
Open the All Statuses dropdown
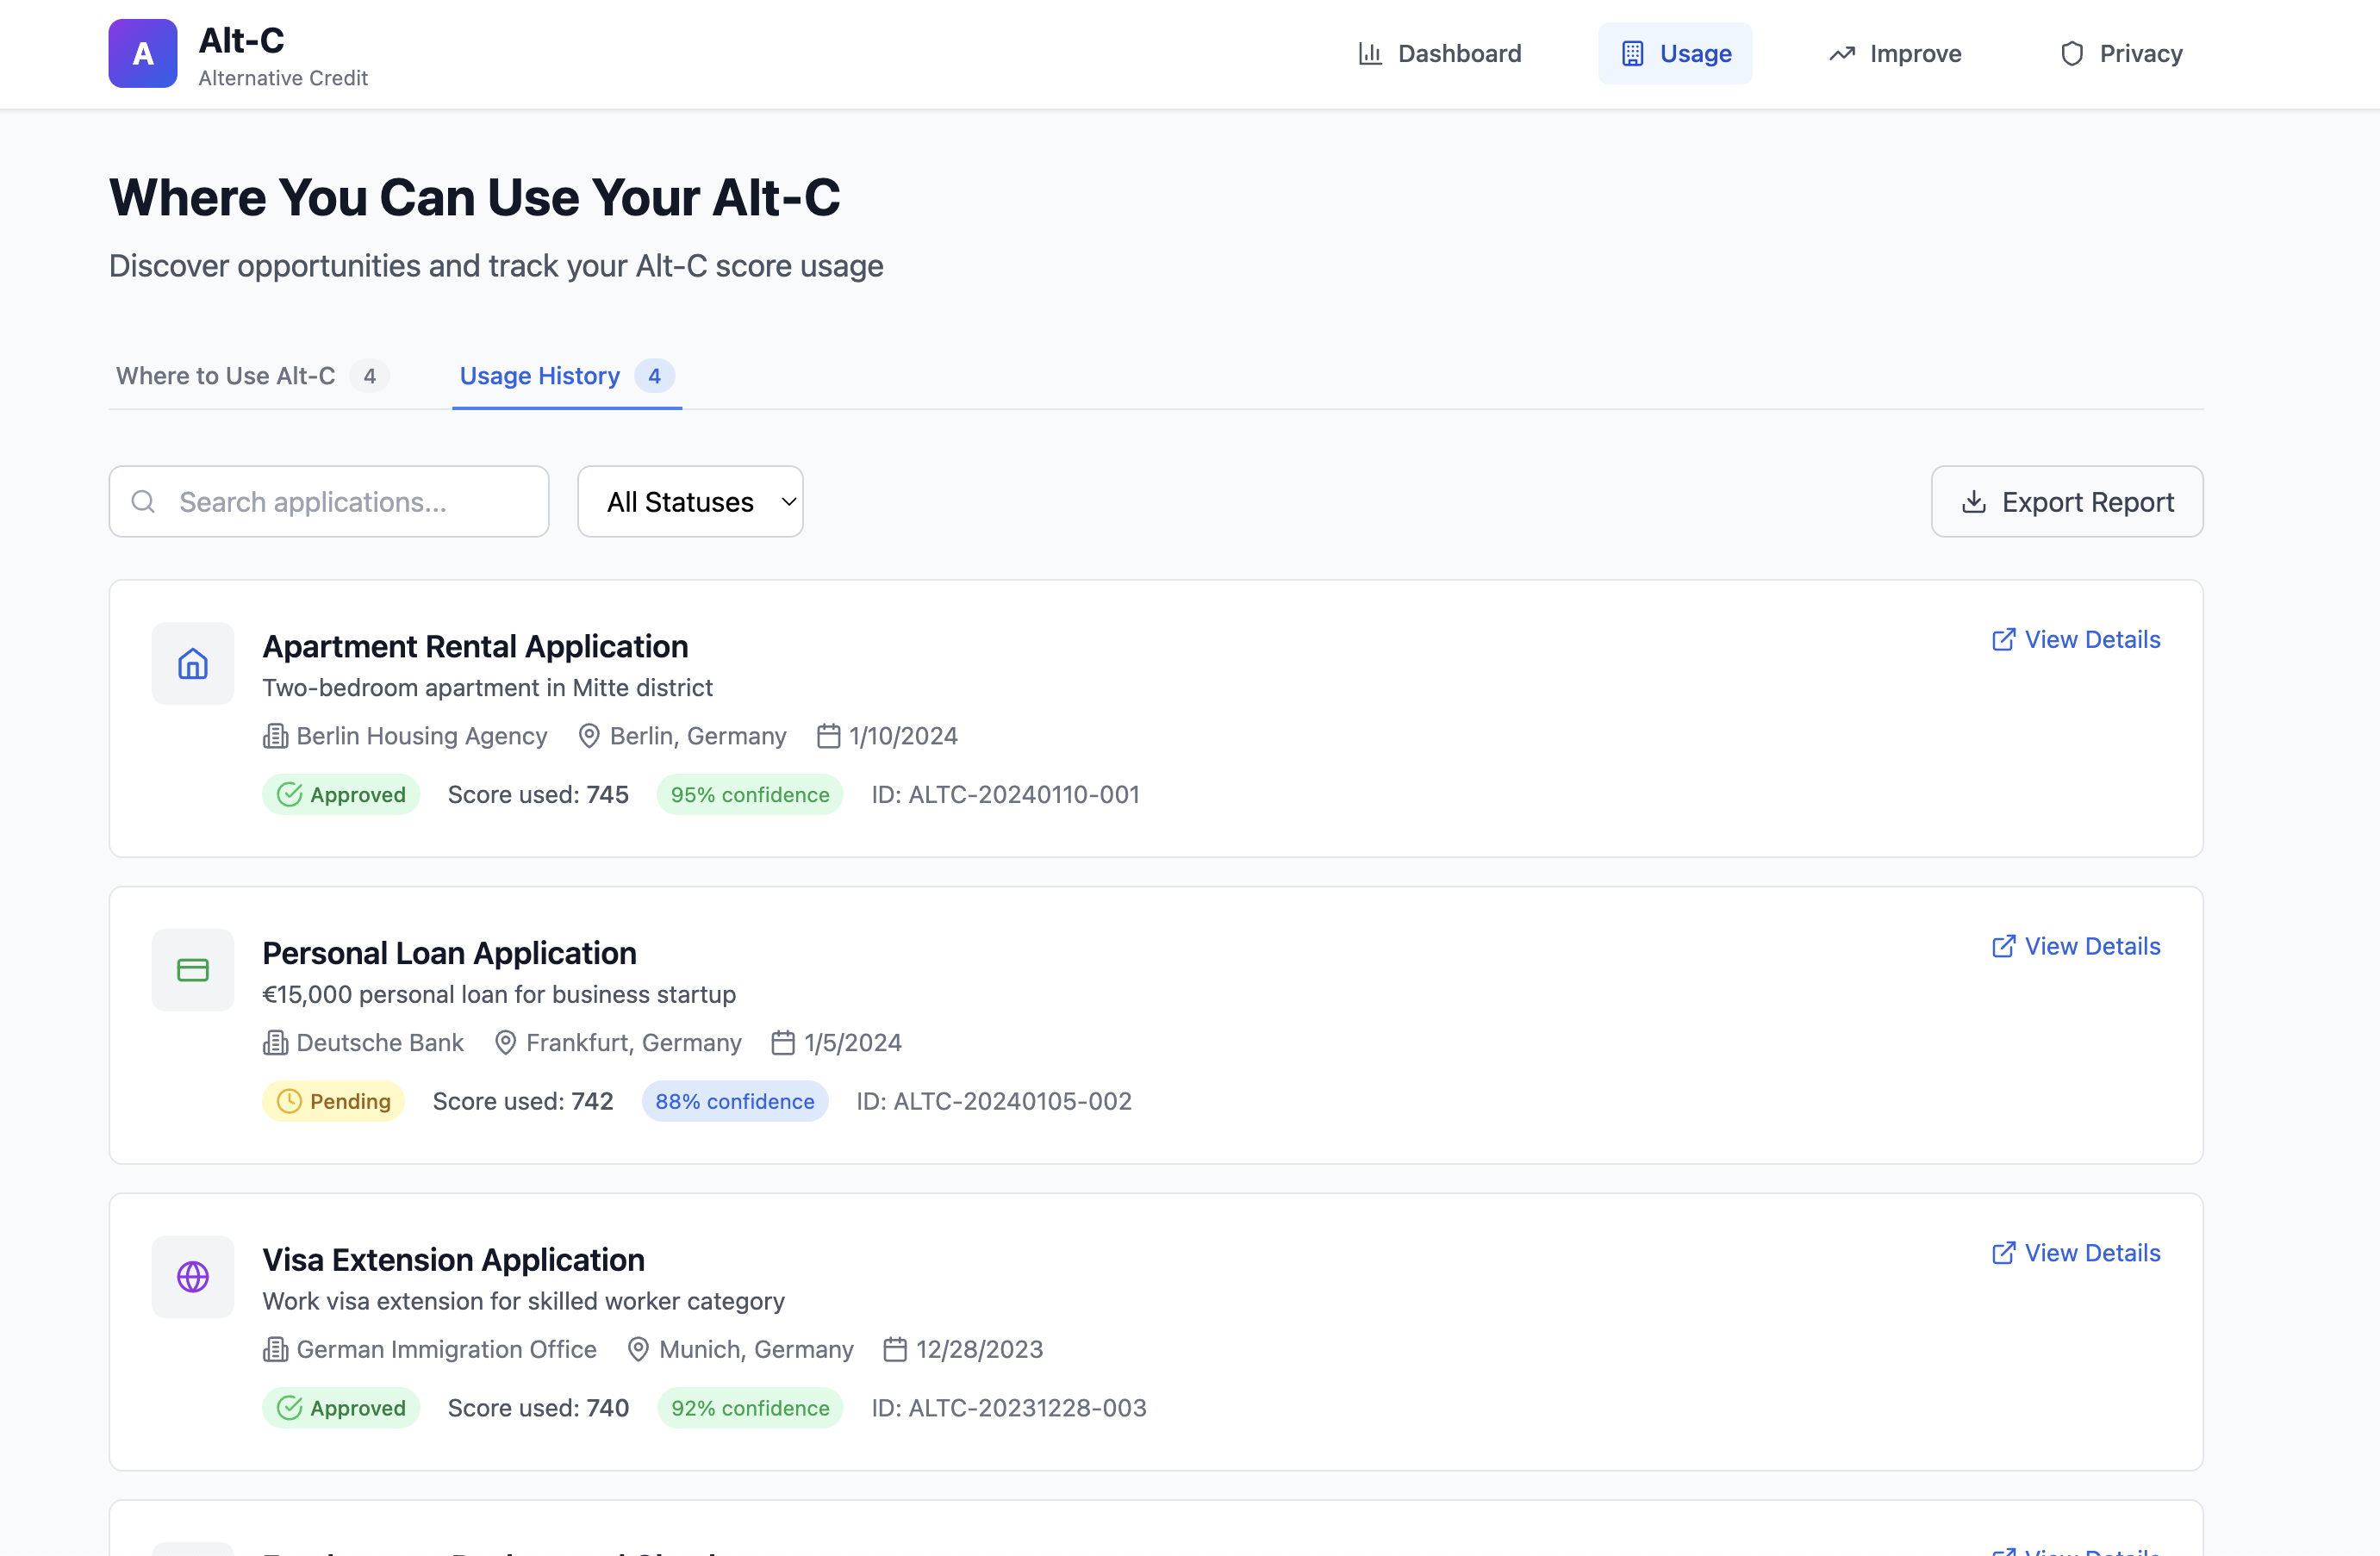click(x=690, y=502)
